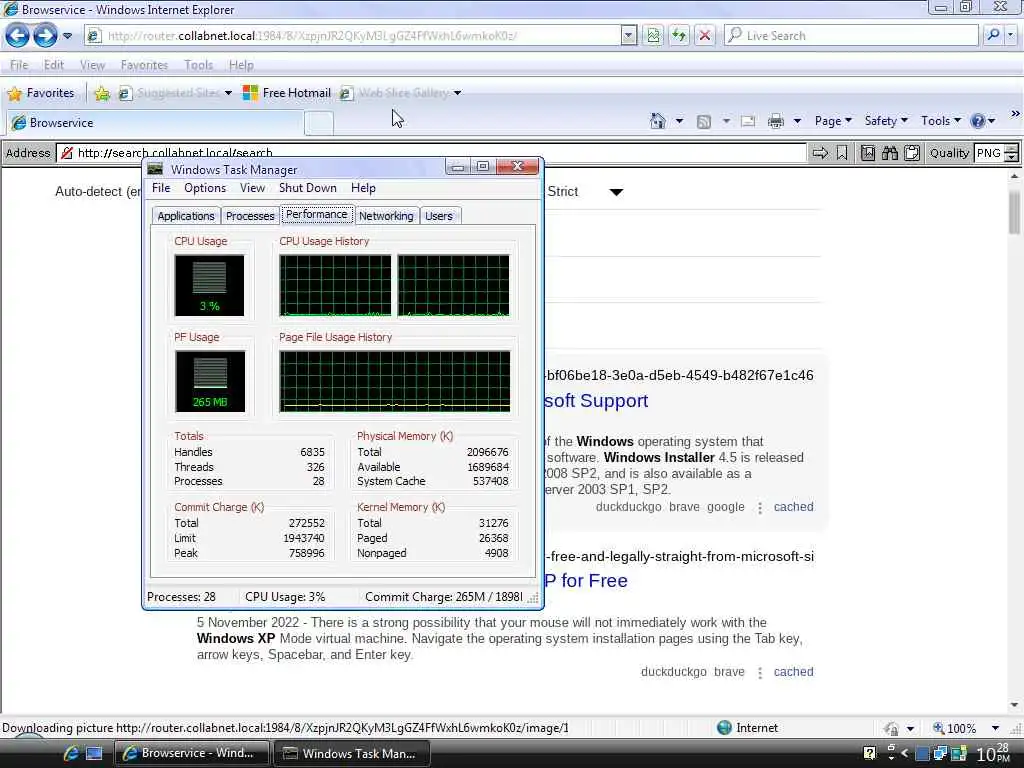
Task: Open the Print dropdown arrow
Action: click(x=797, y=121)
